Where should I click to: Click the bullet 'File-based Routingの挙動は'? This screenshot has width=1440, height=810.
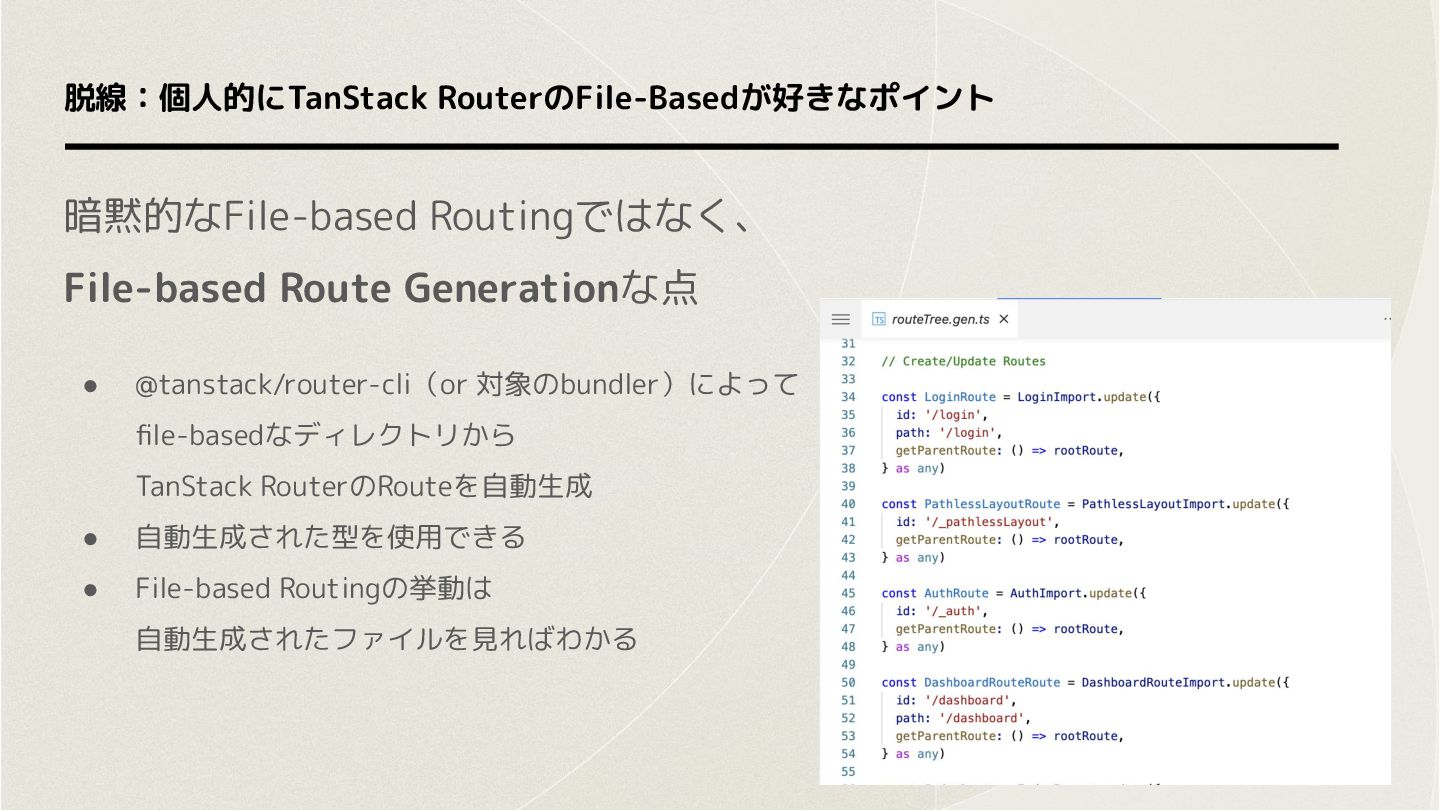click(x=314, y=588)
